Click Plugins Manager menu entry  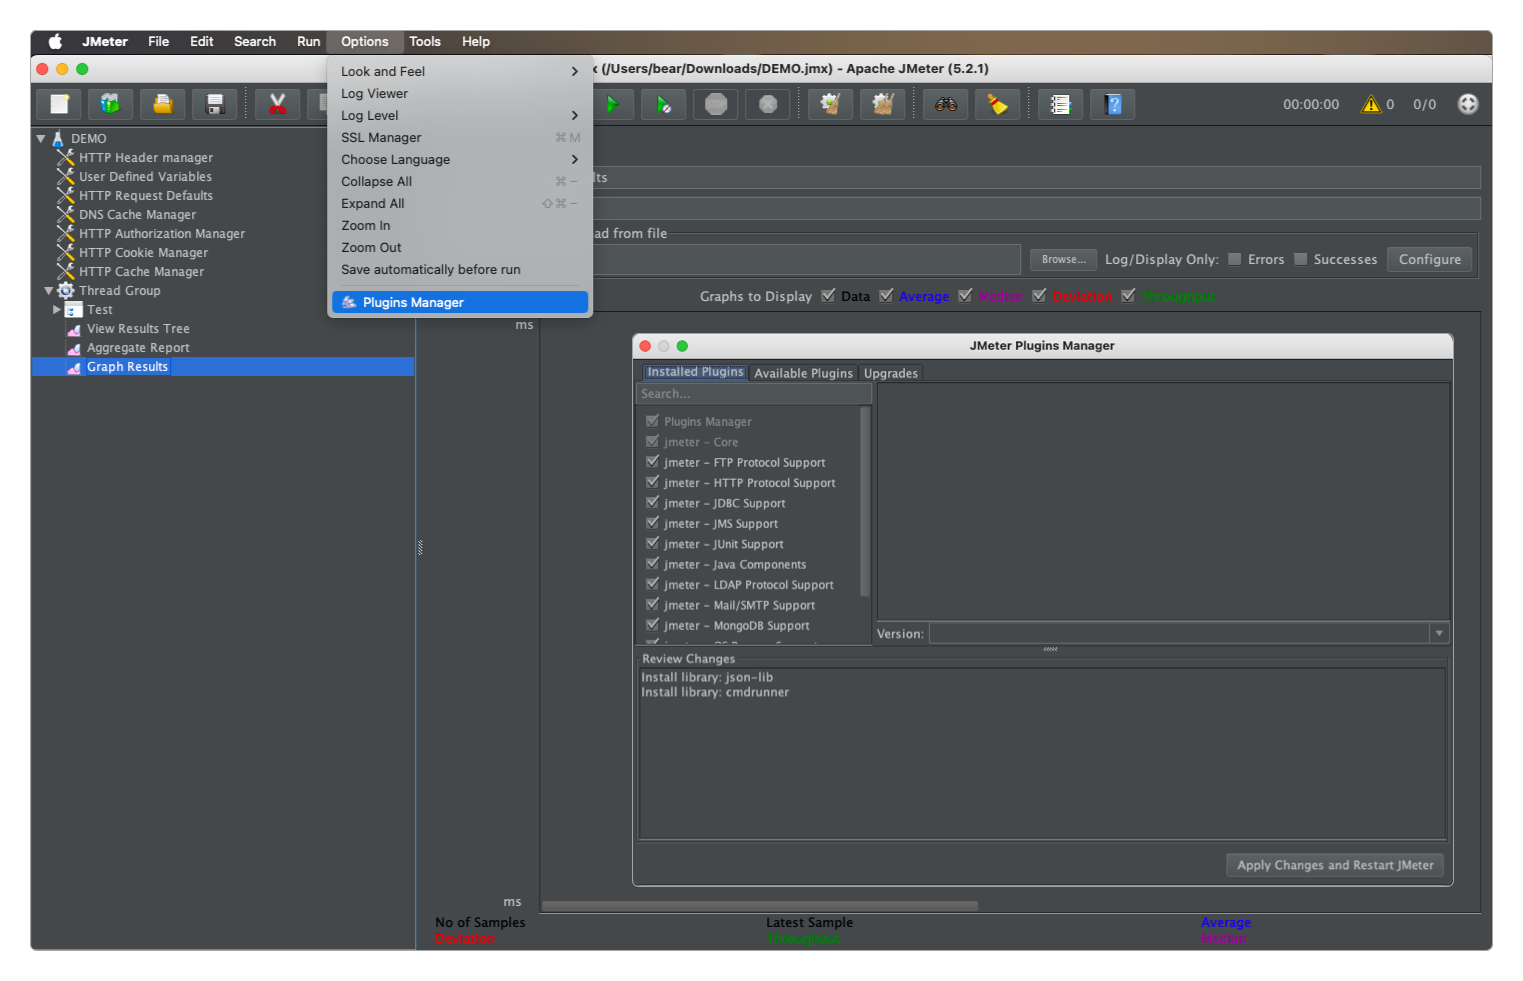460,302
